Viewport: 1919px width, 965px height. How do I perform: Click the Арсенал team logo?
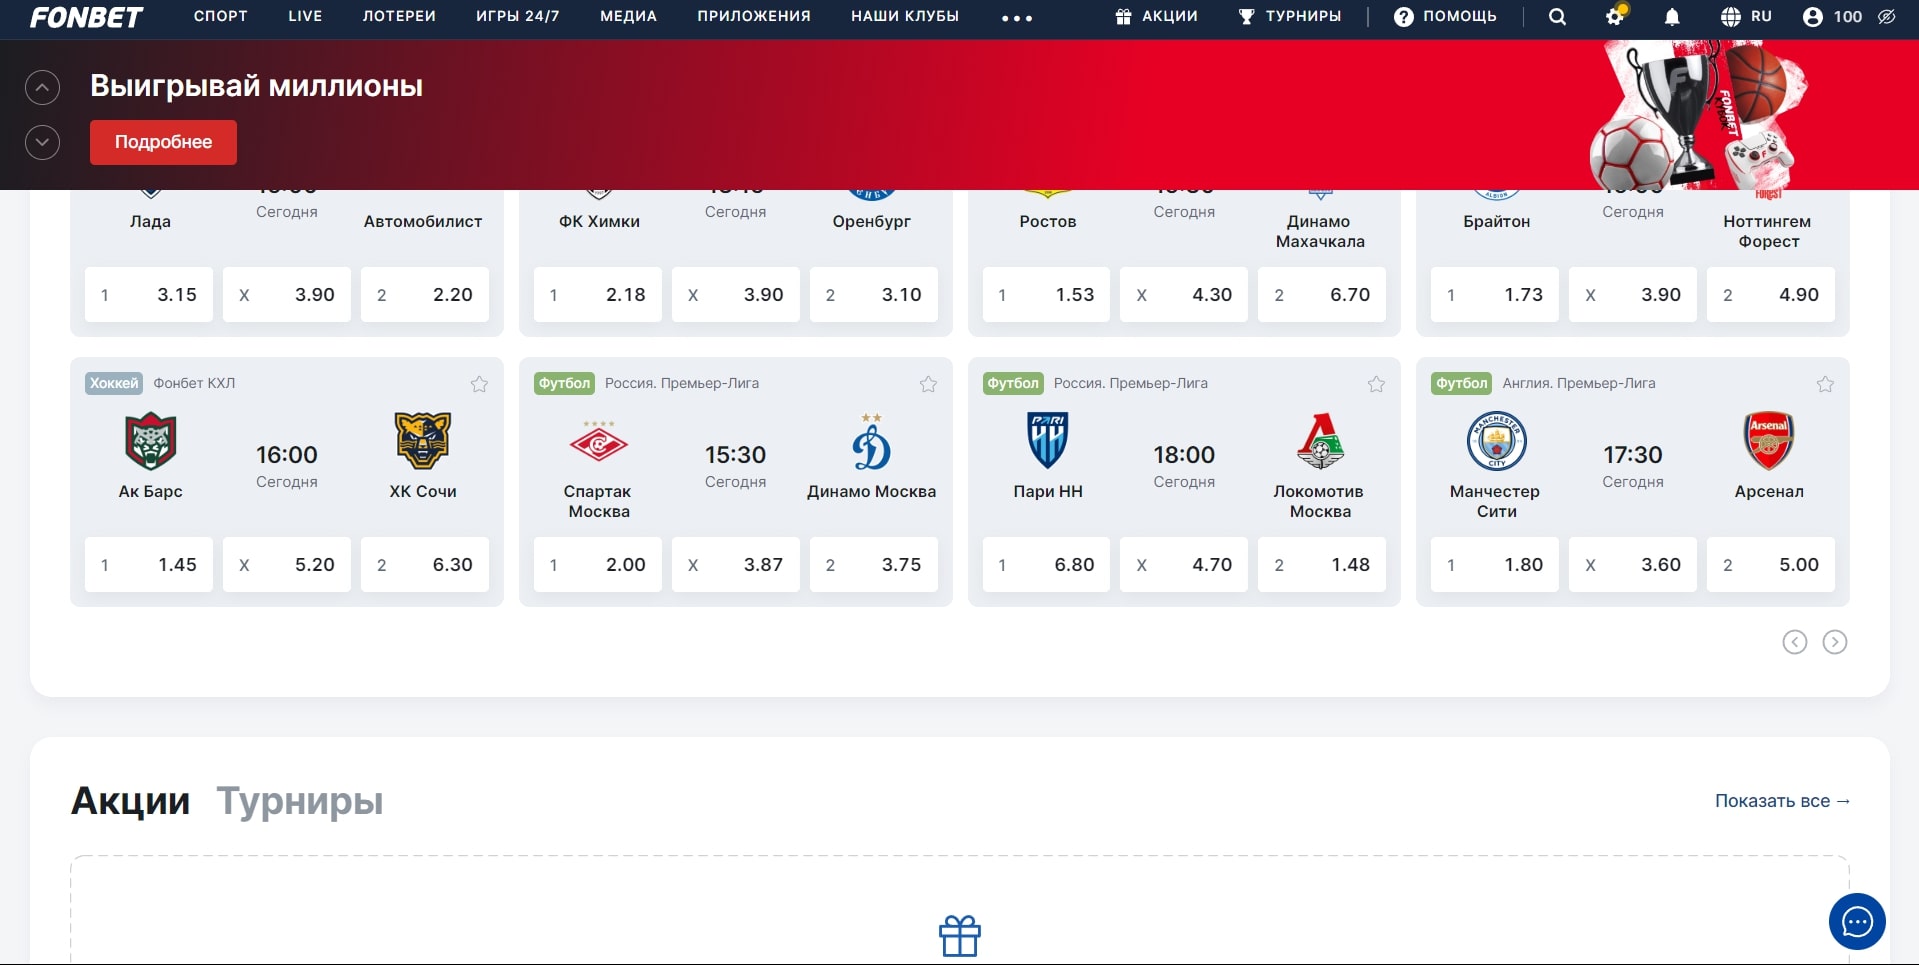coord(1768,441)
